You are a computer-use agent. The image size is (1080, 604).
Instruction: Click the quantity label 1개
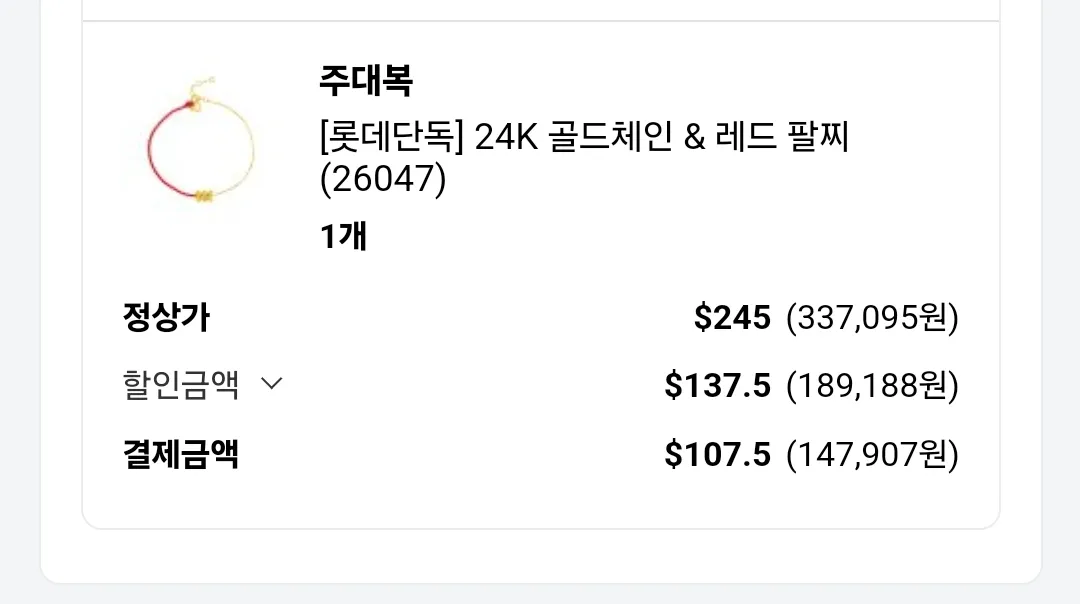click(344, 237)
